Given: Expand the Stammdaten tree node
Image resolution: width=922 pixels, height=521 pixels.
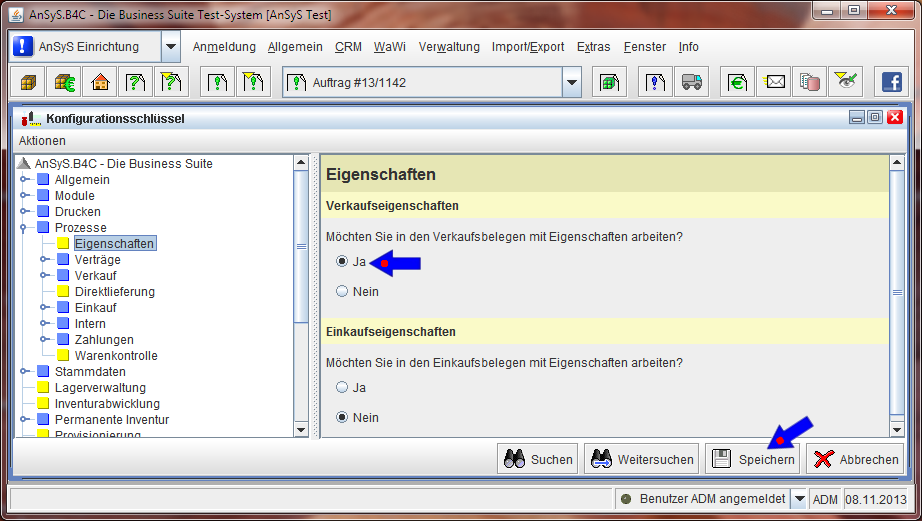Looking at the screenshot, I should point(25,372).
